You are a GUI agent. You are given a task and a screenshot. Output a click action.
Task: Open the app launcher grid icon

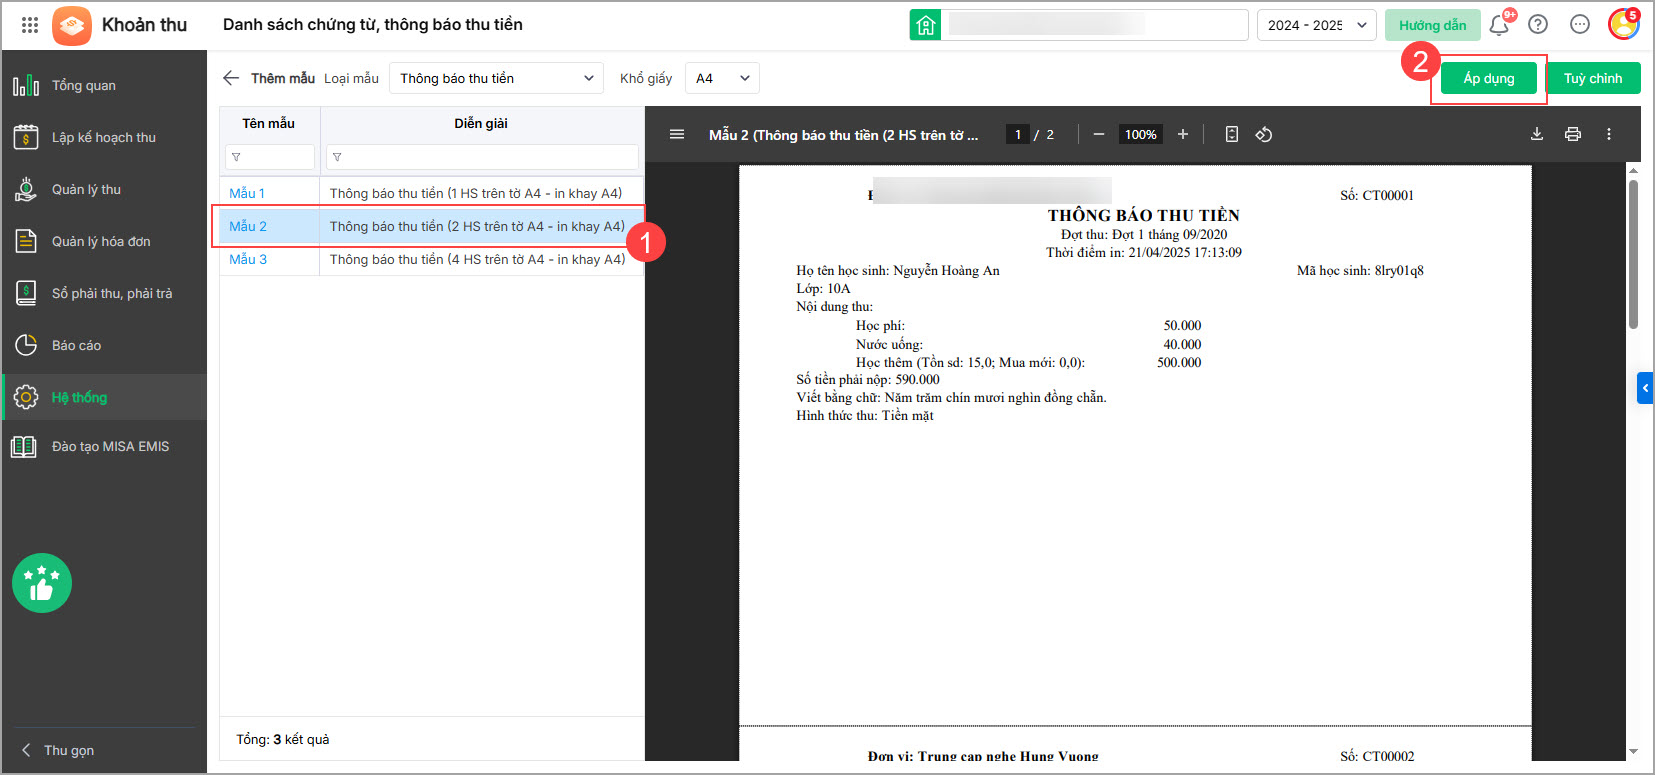coord(30,25)
